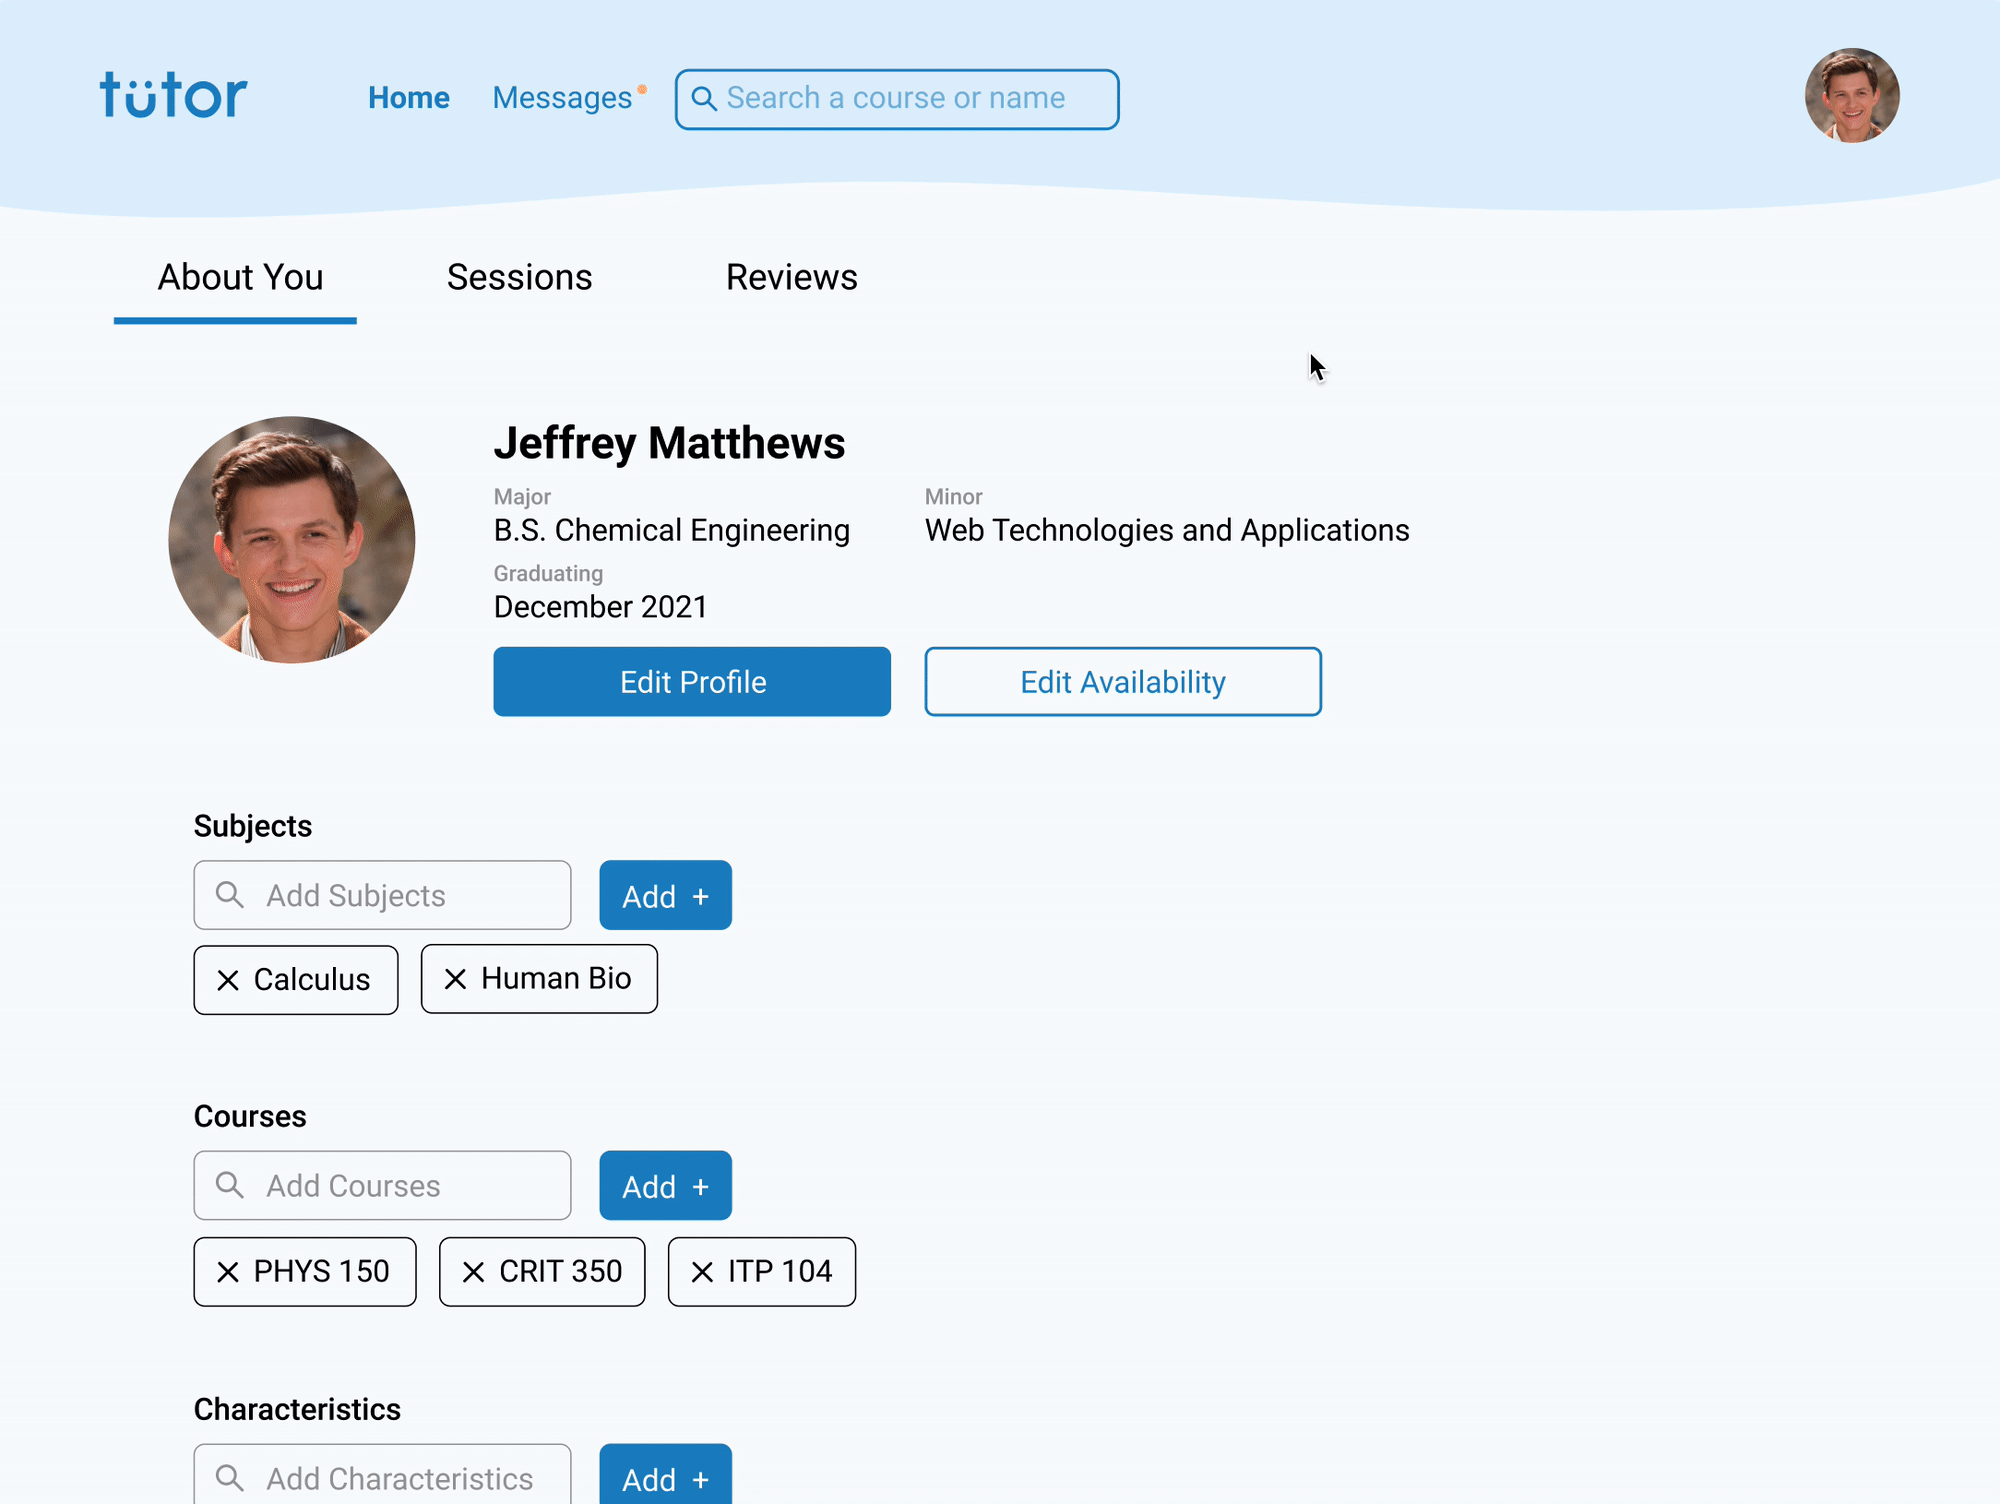Remove the ITP 104 course tag
The image size is (2000, 1504).
click(x=703, y=1272)
